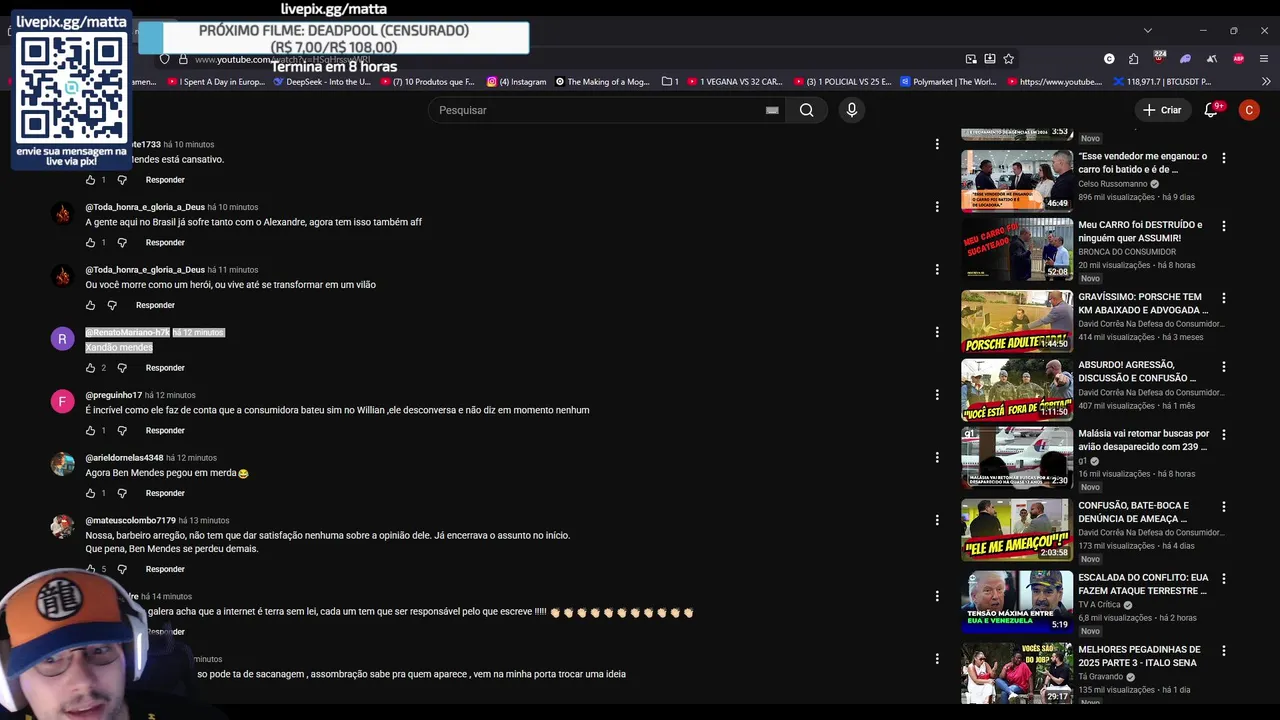Open the Celso Russomanno channel link
The image size is (1280, 720).
(1113, 184)
